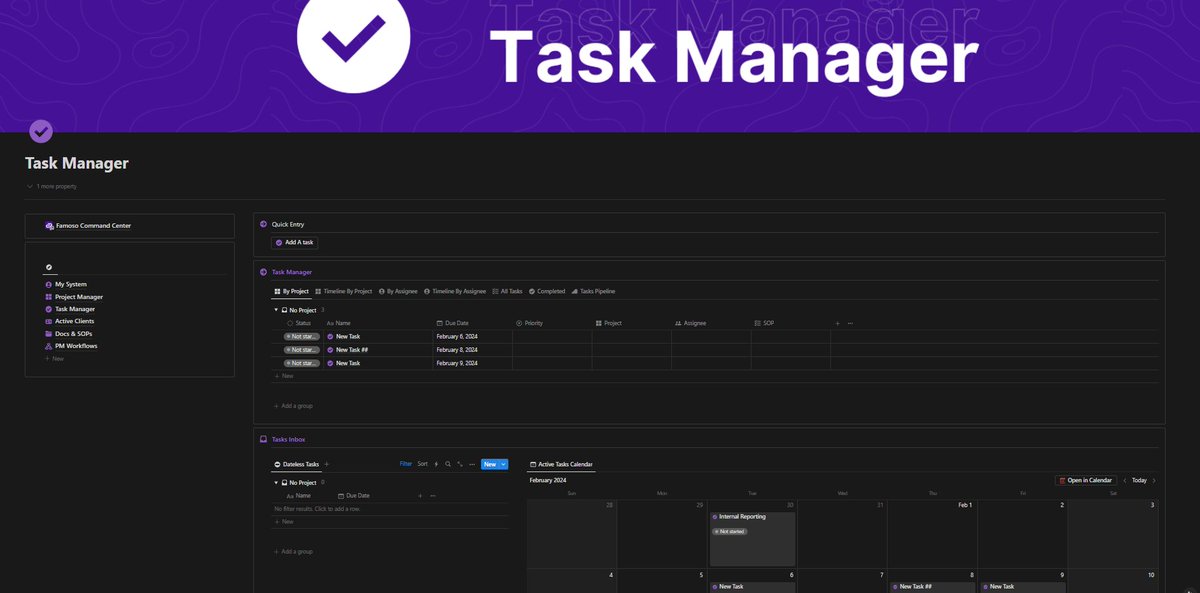
Task: Open column options dots in Task Manager table
Action: [x=850, y=323]
